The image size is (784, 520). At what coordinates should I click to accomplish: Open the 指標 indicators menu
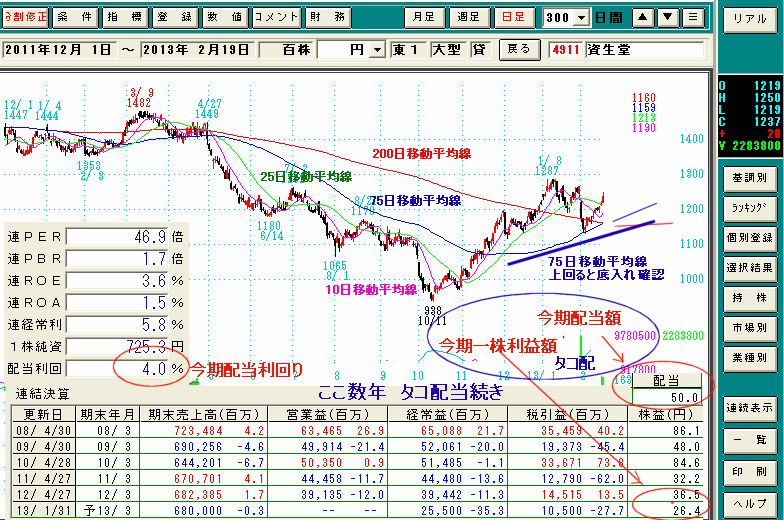click(x=125, y=18)
